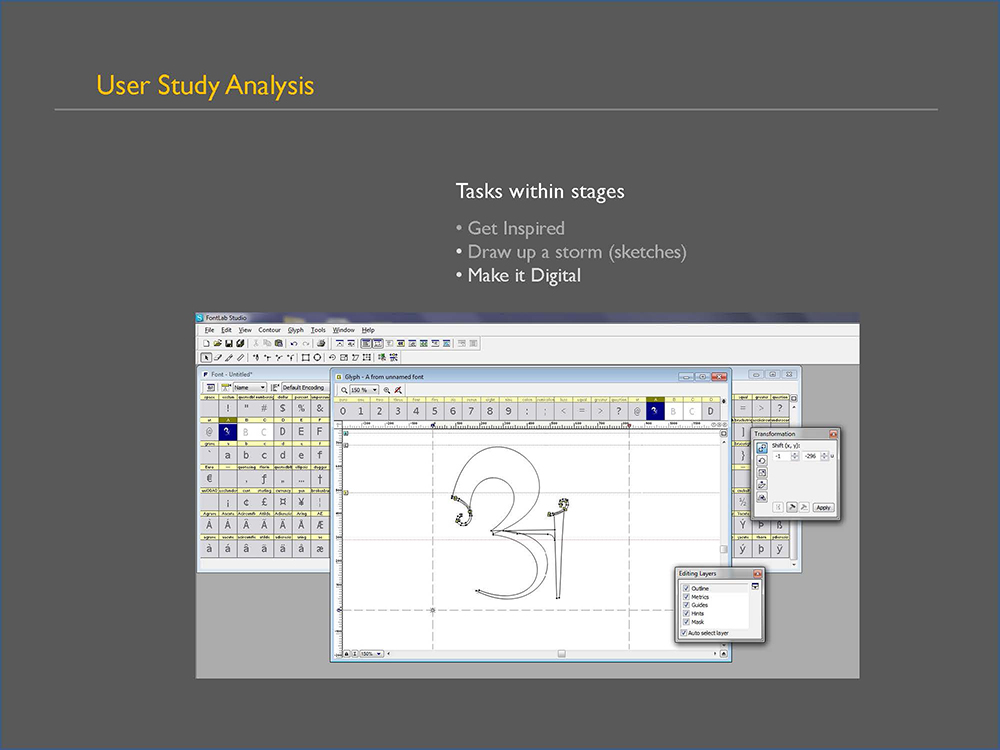
Task: Click the Print toolbar icon
Action: pyautogui.click(x=321, y=343)
